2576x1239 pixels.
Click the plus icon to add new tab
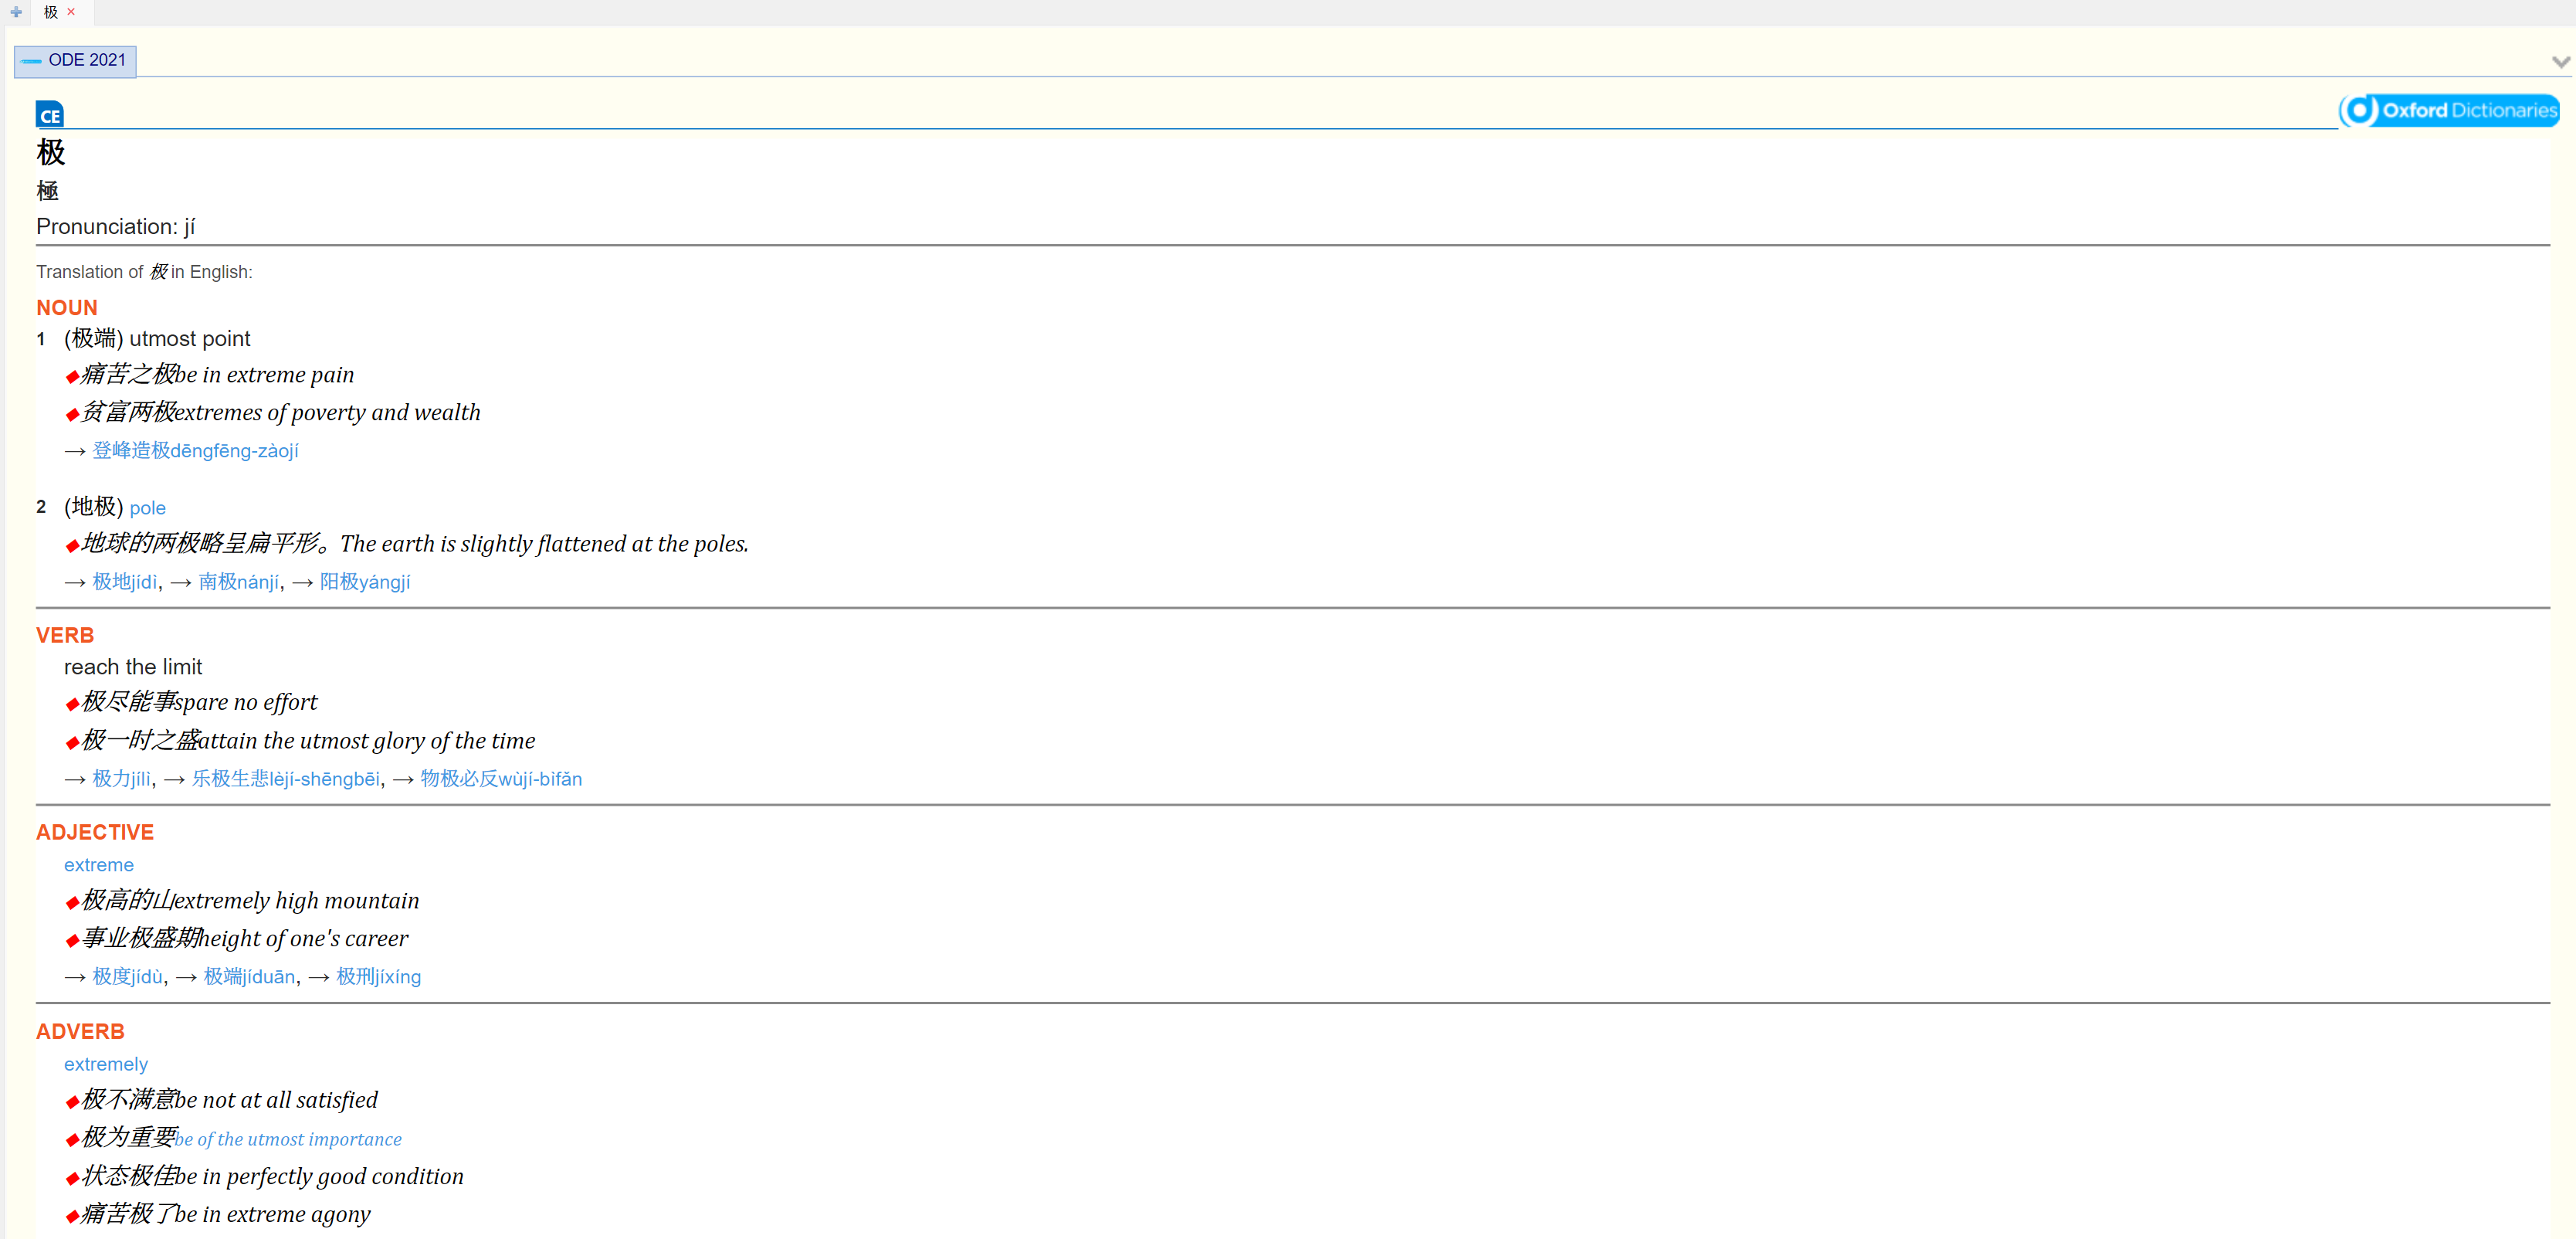[x=16, y=12]
